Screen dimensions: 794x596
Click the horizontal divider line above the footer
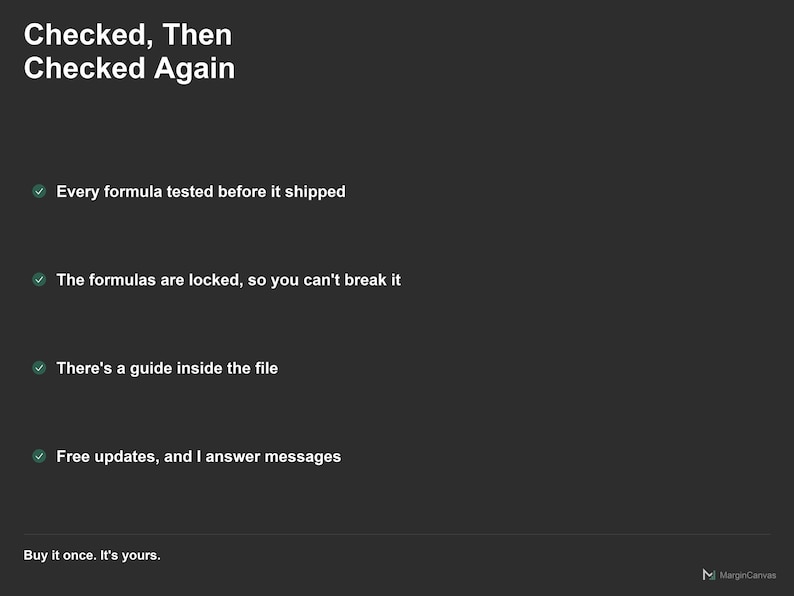[x=397, y=534]
